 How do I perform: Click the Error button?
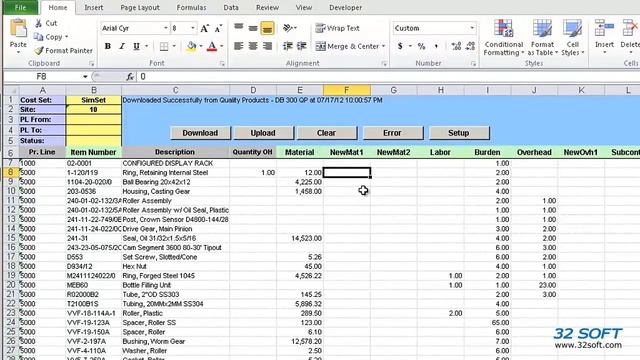392,133
